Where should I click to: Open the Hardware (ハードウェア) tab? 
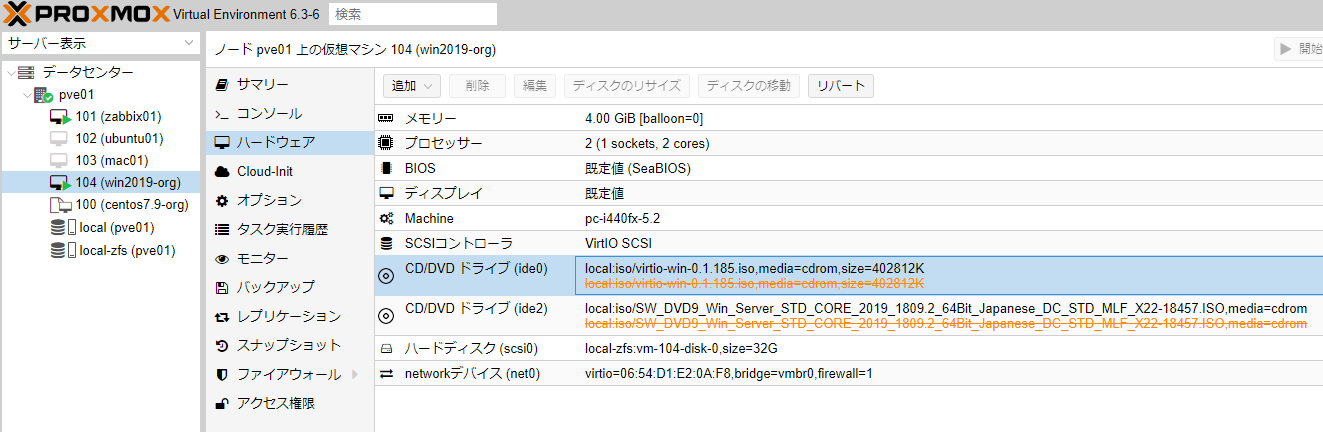click(x=290, y=143)
